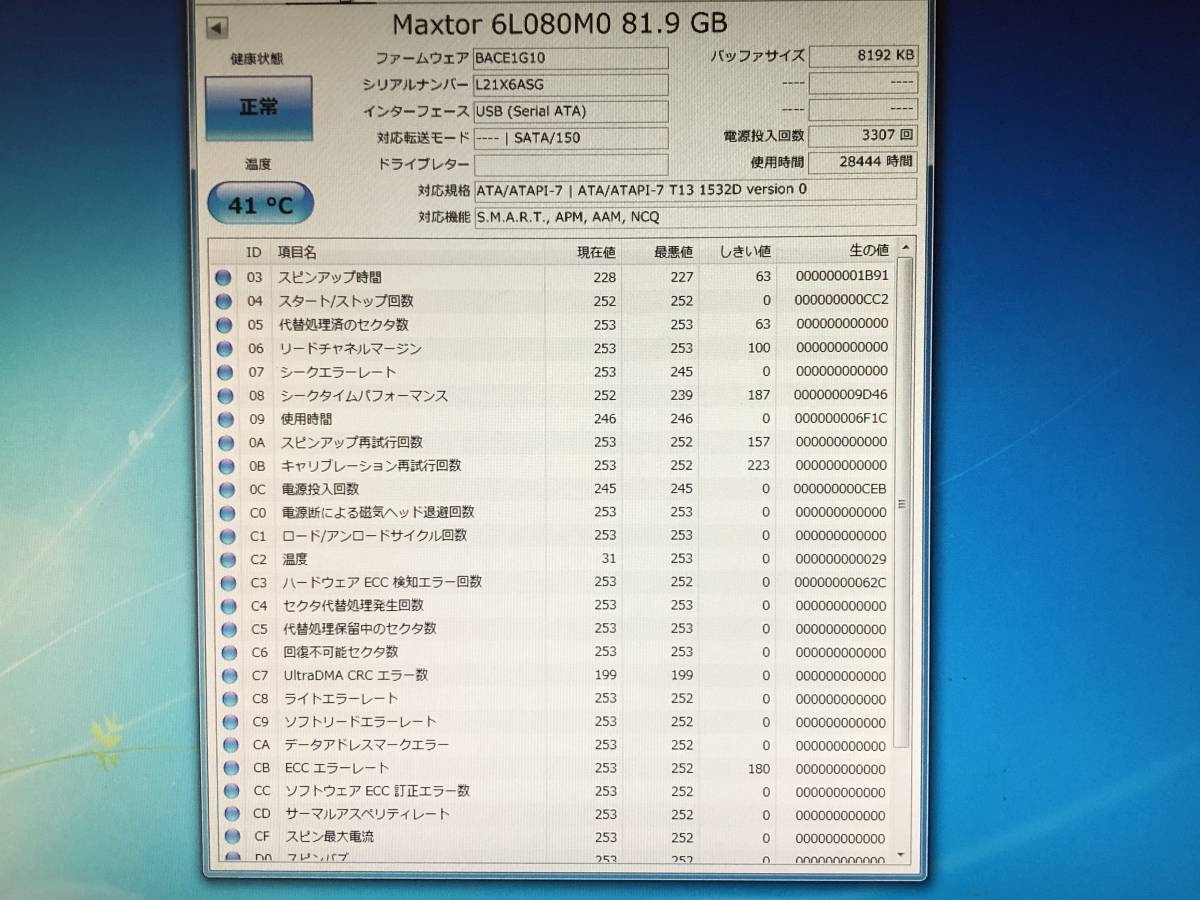Click status icon for CF スピン最大電流
1200x900 pixels.
point(233,838)
